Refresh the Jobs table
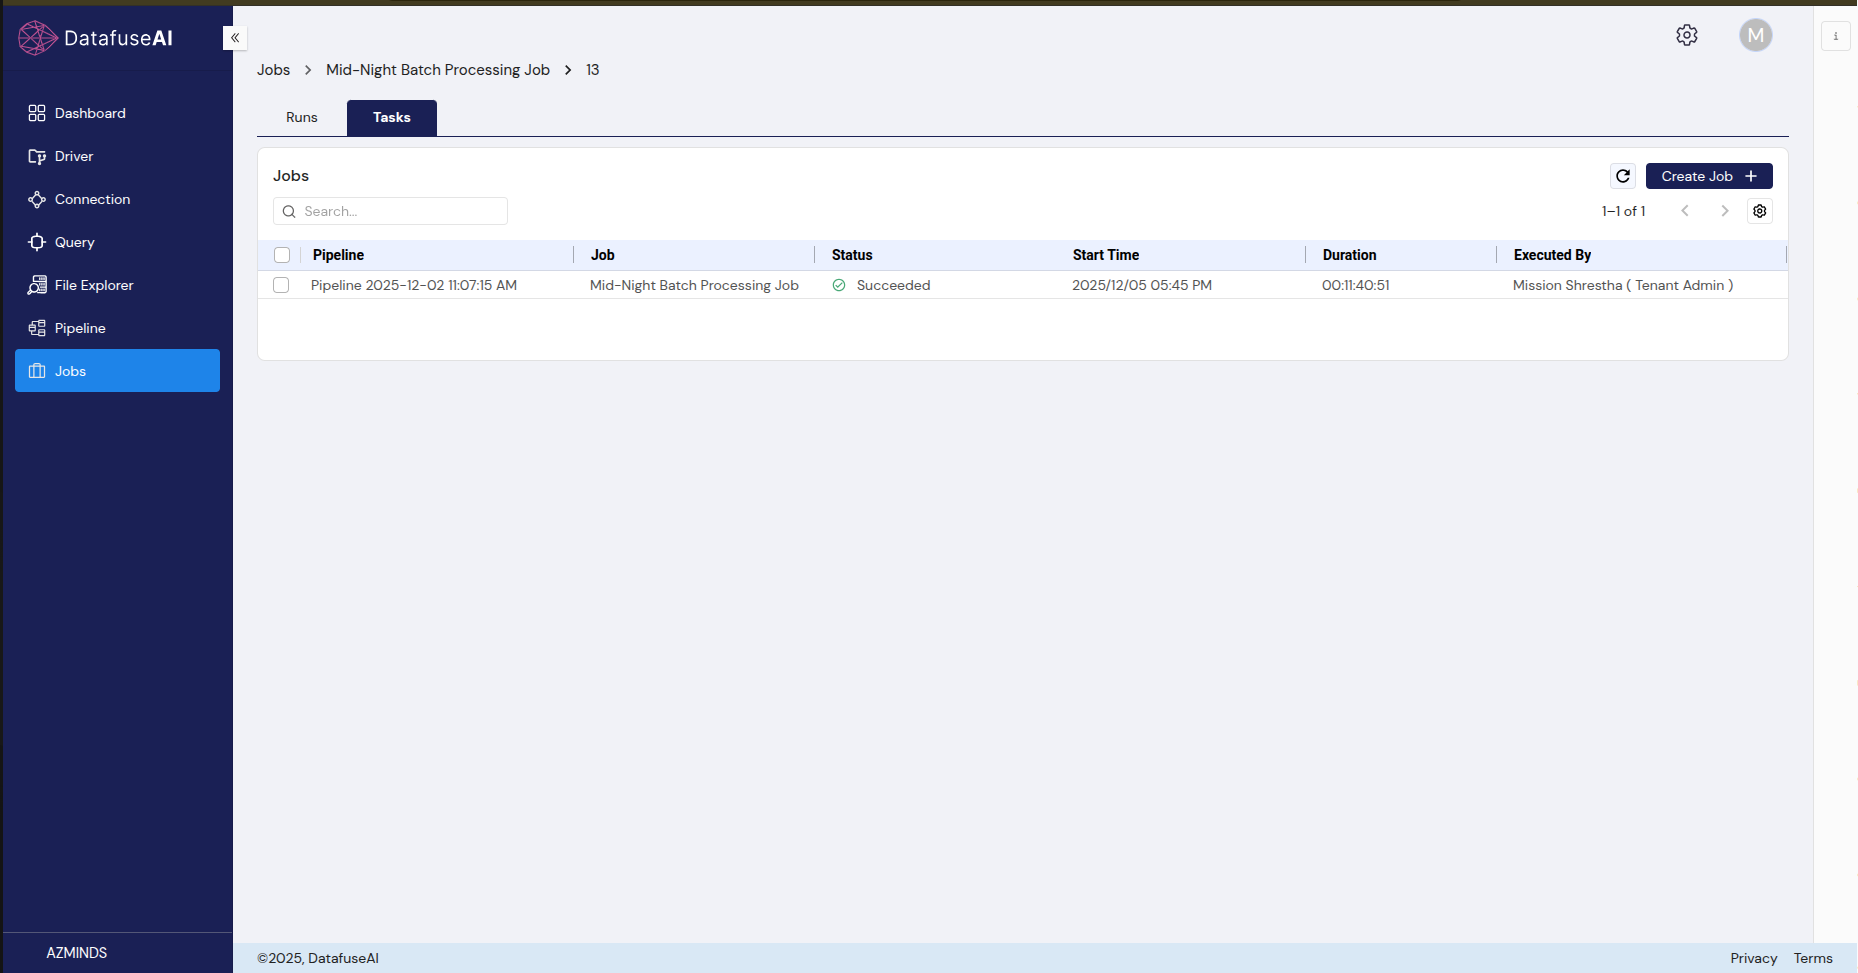This screenshot has width=1858, height=973. (1623, 176)
